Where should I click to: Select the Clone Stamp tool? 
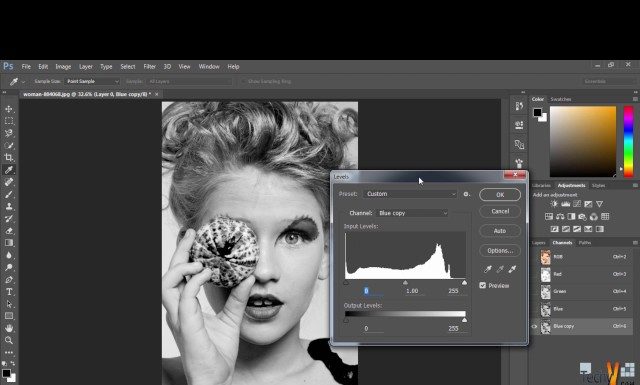[x=9, y=206]
